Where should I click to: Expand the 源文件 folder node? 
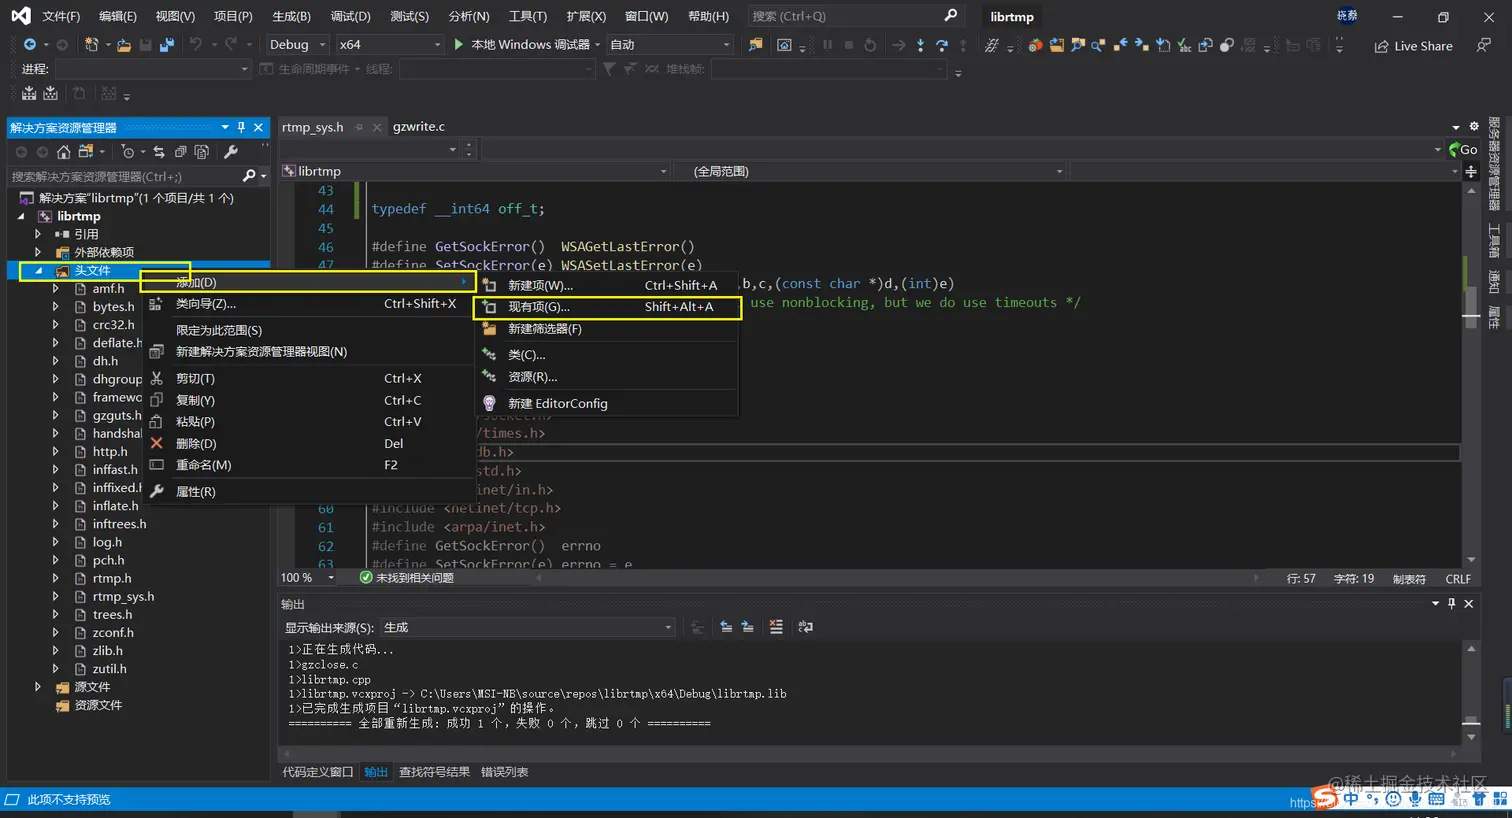tap(38, 687)
